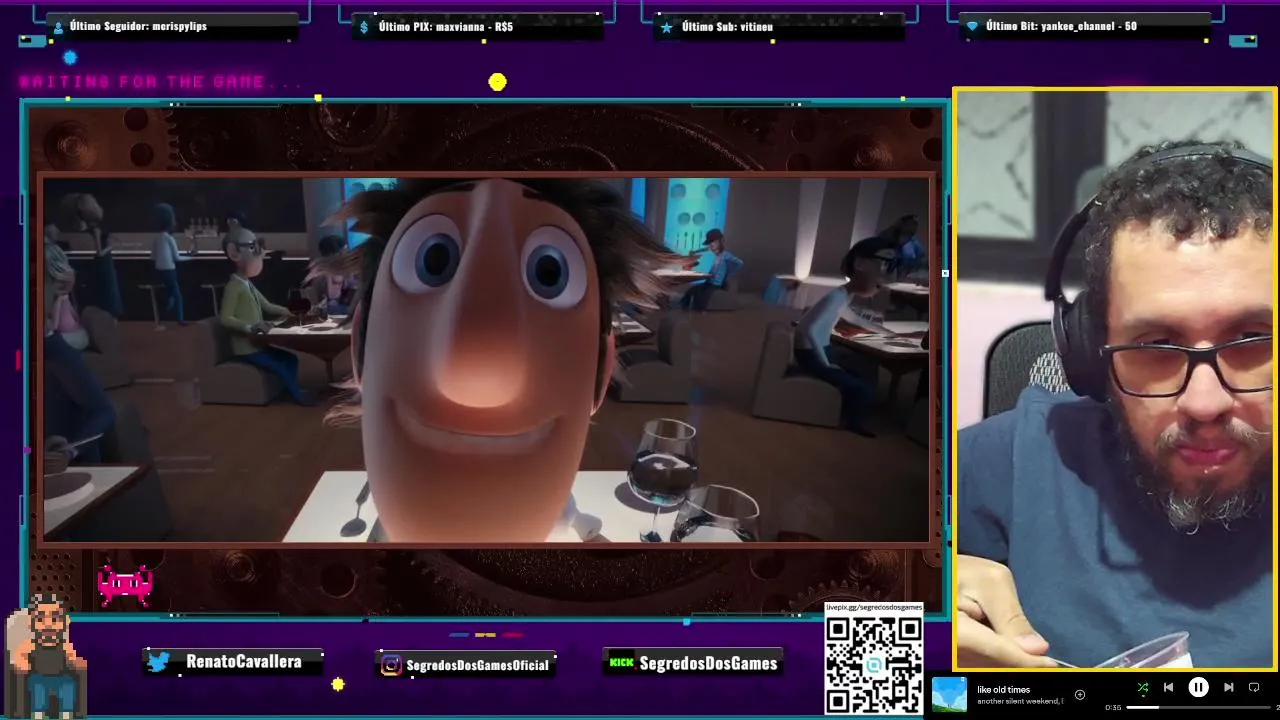Click the PIX dollar sign icon
This screenshot has height=720, width=1280.
(364, 27)
